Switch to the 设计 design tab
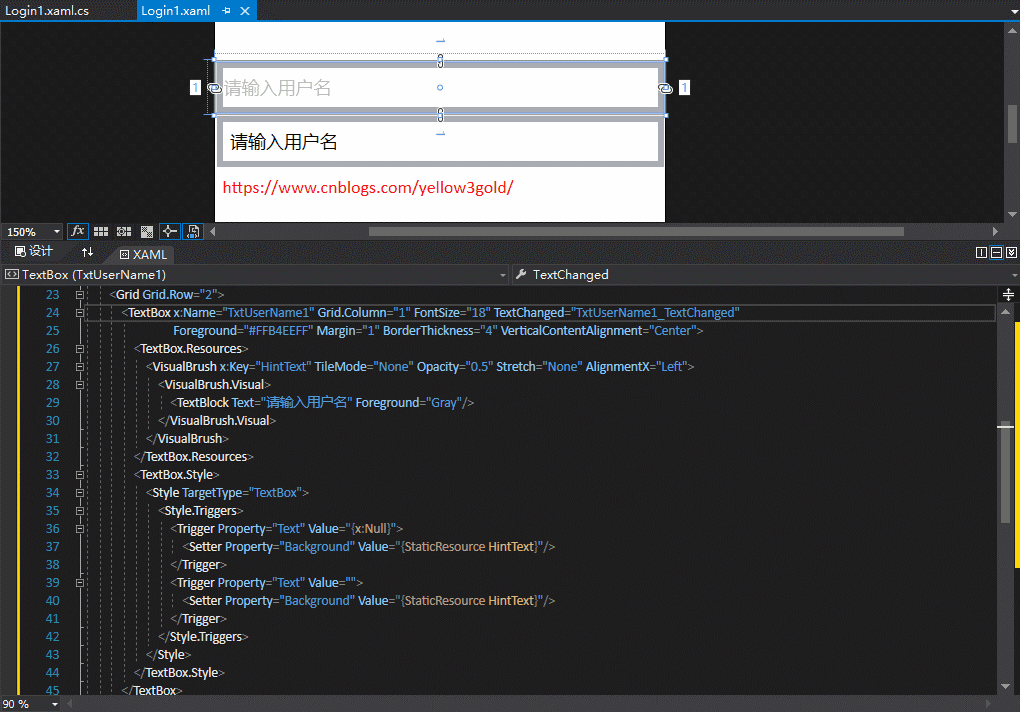 click(34, 252)
